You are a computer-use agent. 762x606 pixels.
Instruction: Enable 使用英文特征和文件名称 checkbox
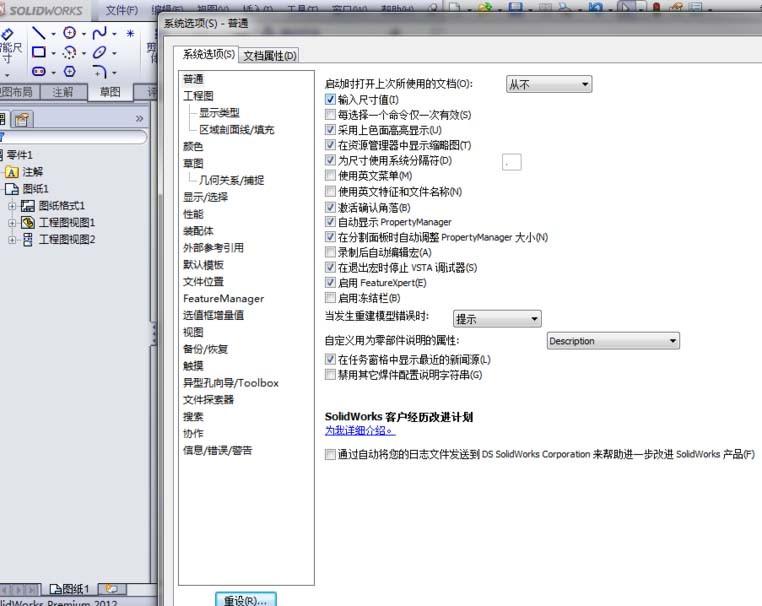point(330,191)
